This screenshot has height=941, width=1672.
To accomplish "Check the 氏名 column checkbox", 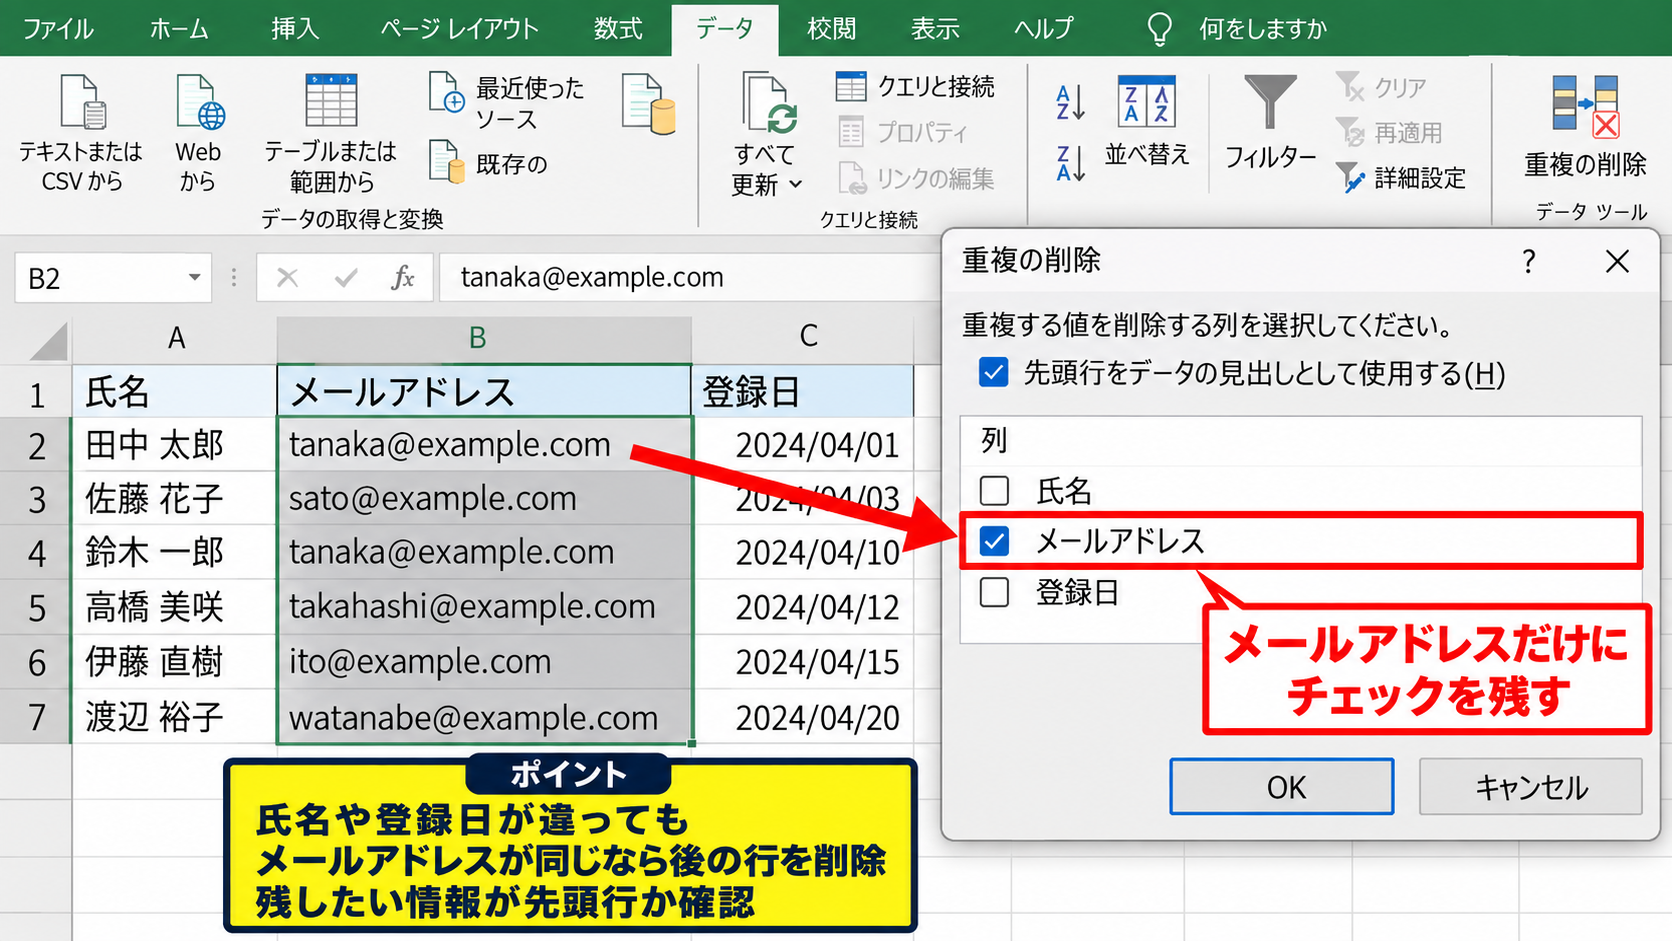I will coord(994,490).
